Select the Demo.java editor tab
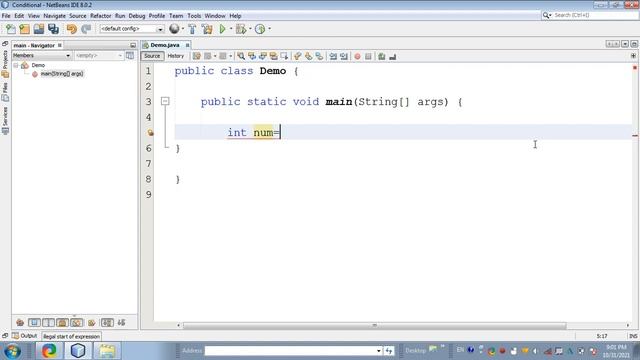The height and width of the screenshot is (360, 640). coord(164,45)
